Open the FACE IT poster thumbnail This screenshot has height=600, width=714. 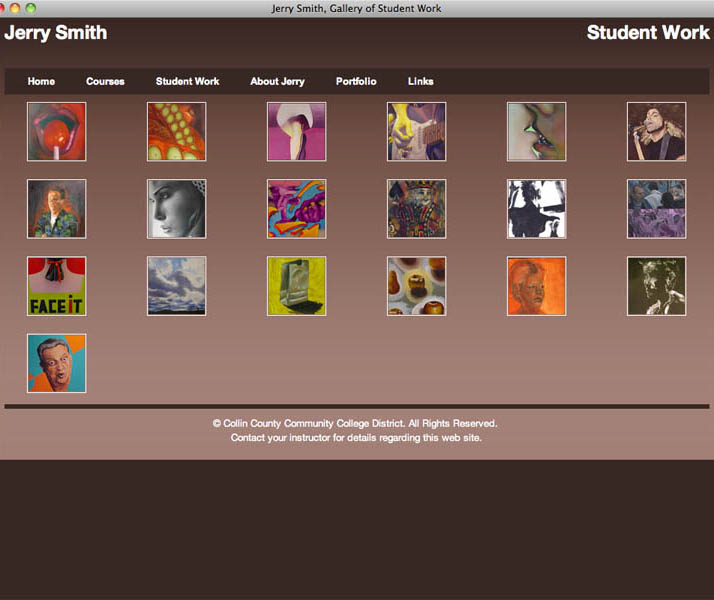[56, 286]
